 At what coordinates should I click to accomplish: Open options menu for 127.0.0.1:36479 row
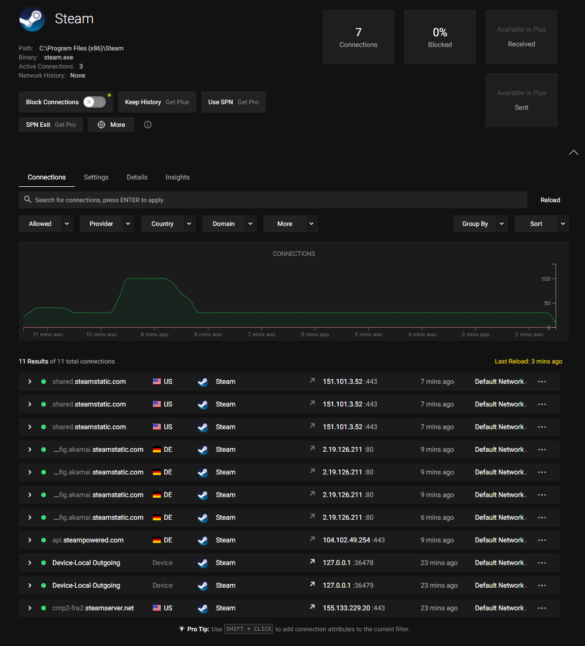542,585
